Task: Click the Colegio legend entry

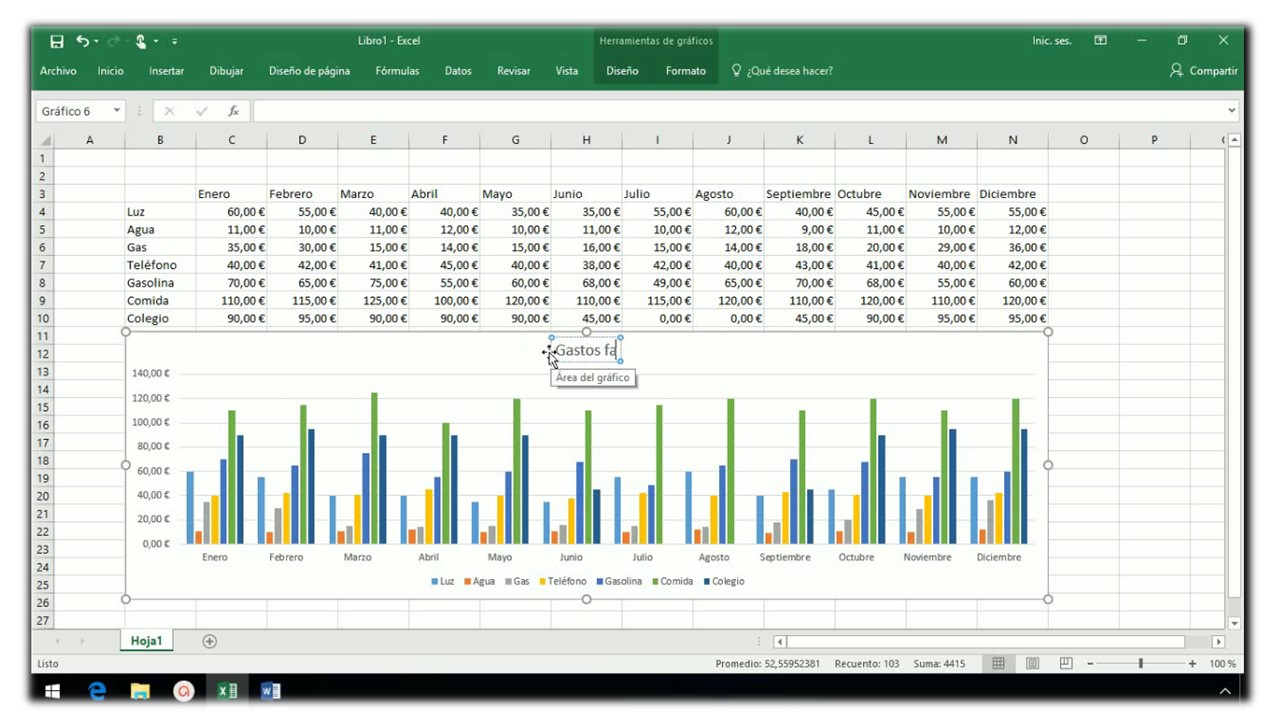Action: [724, 581]
